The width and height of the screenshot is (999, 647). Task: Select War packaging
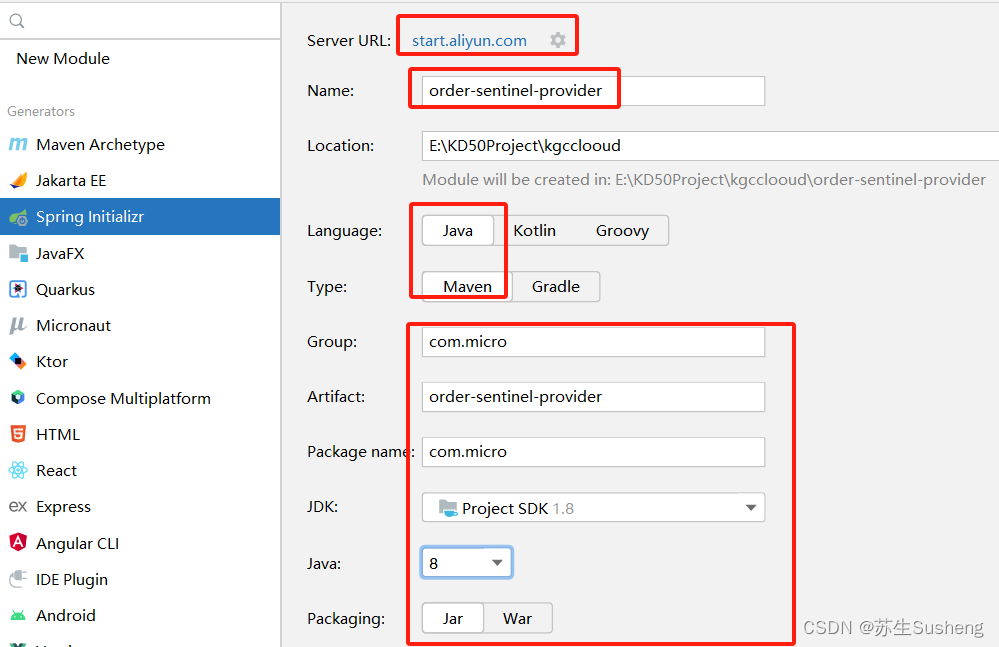517,618
